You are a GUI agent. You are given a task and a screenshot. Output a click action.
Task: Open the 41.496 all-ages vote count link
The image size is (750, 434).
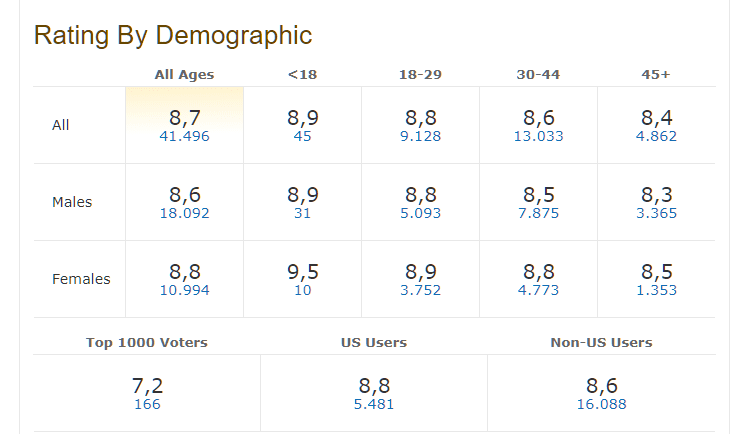tap(184, 136)
